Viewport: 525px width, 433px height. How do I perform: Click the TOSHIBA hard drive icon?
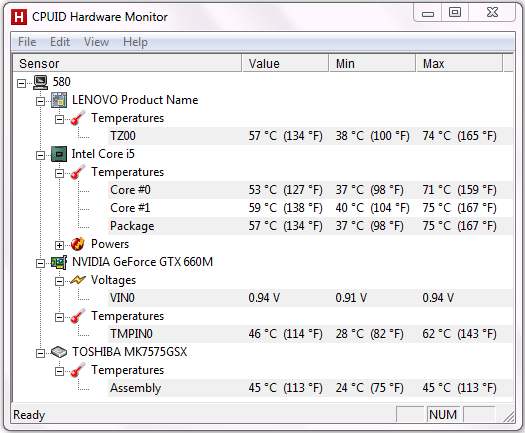59,352
